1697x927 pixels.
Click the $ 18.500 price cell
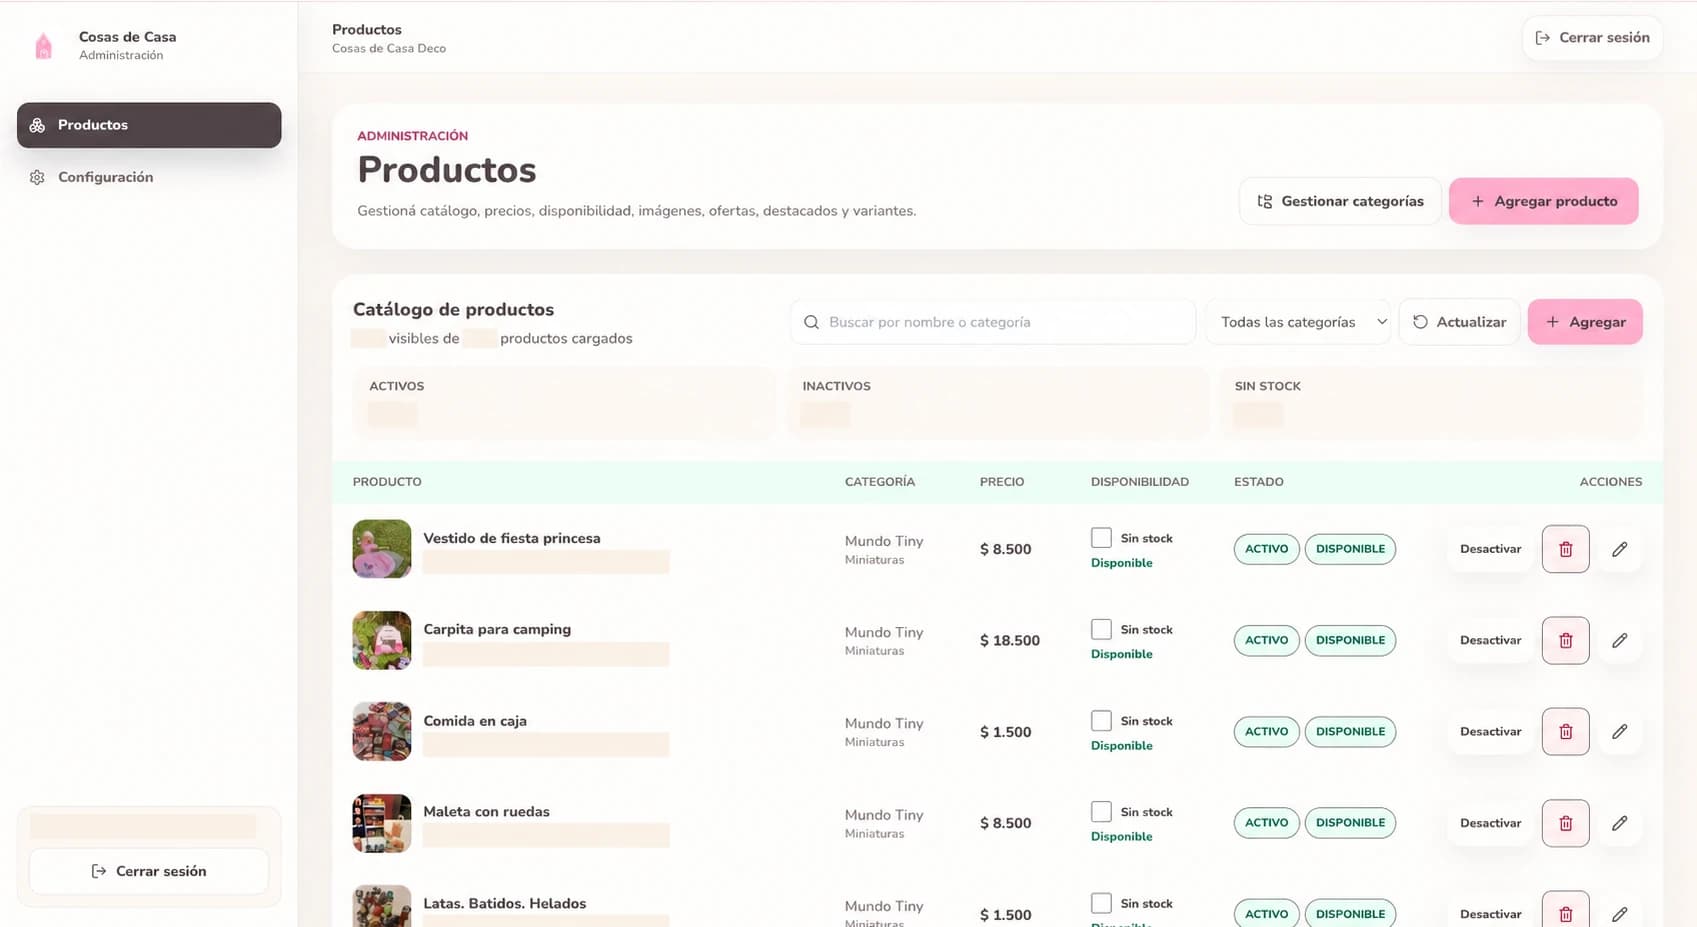click(x=1010, y=640)
